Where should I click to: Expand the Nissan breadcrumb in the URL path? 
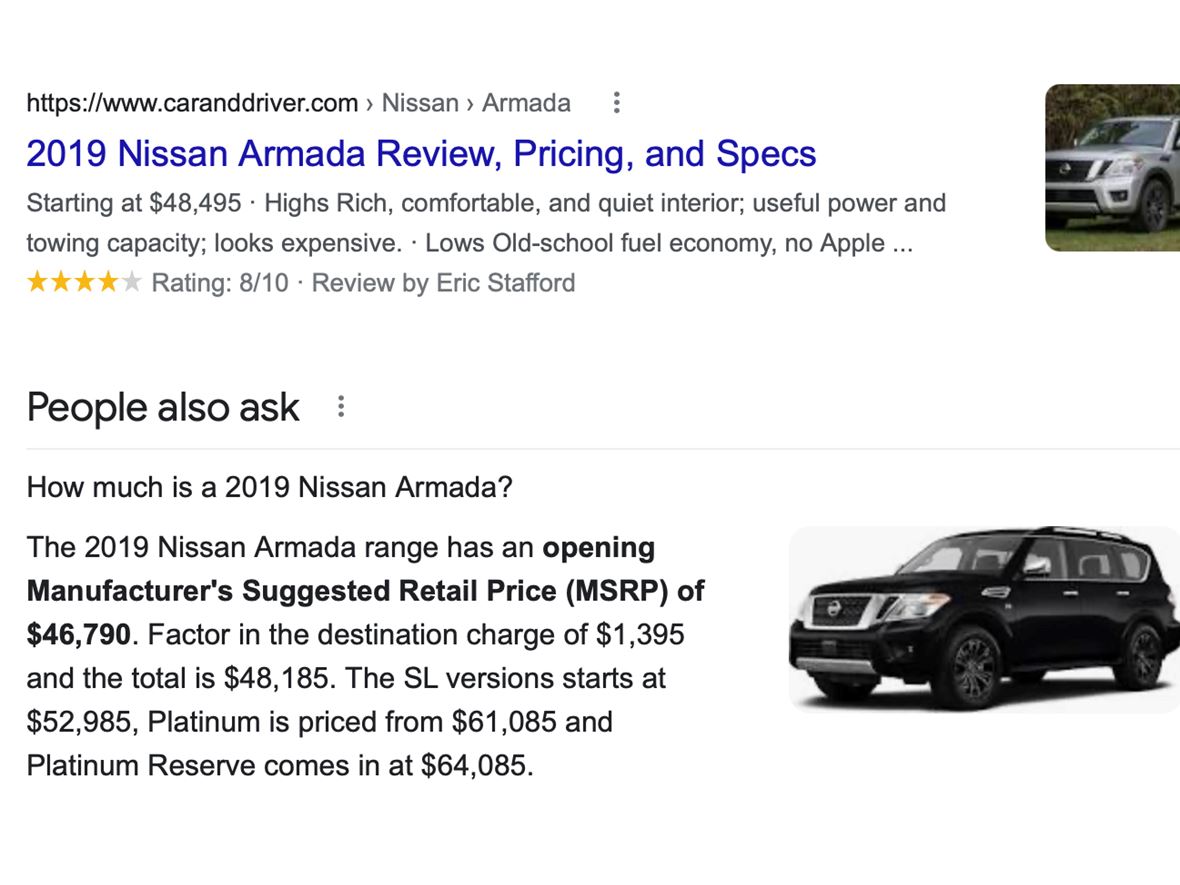pyautogui.click(x=420, y=102)
